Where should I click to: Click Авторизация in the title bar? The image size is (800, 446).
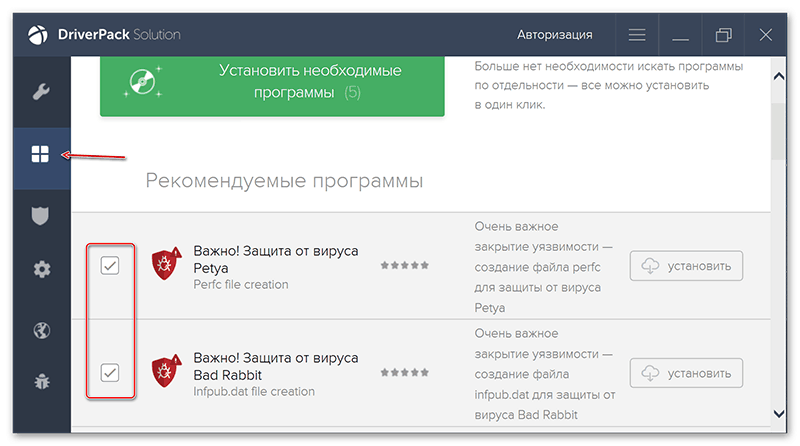tap(554, 35)
